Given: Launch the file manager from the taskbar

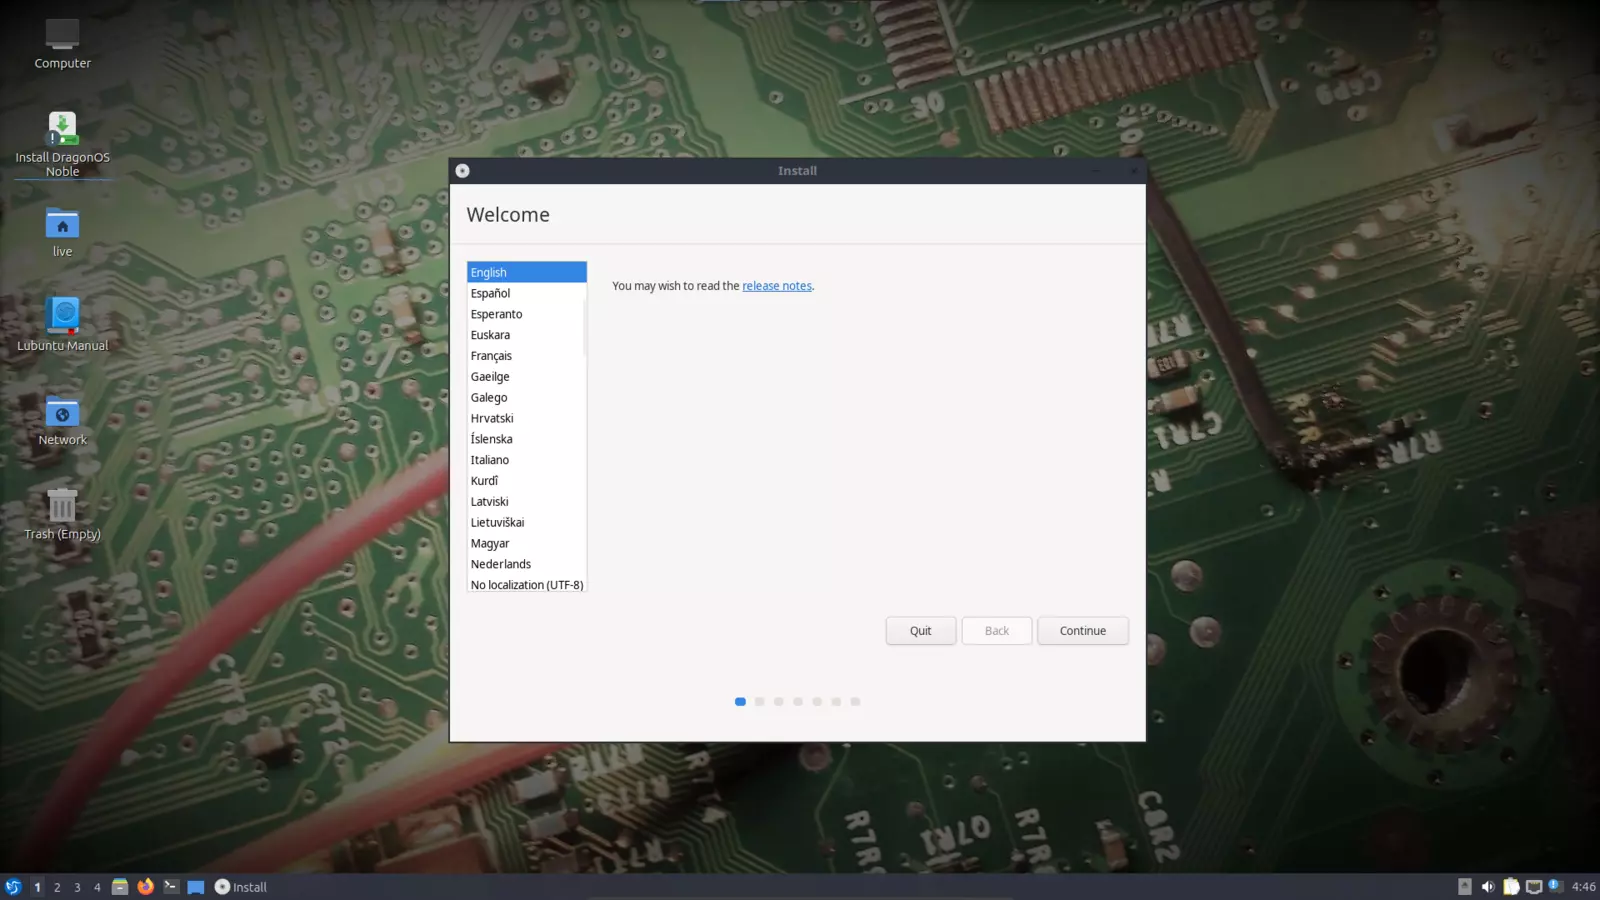Looking at the screenshot, I should [x=120, y=887].
